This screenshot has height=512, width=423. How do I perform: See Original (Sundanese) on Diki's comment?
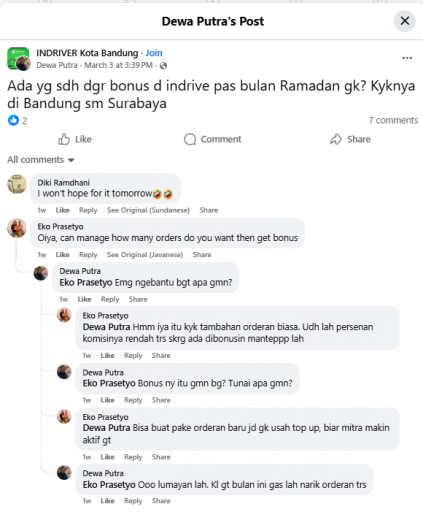click(x=148, y=210)
